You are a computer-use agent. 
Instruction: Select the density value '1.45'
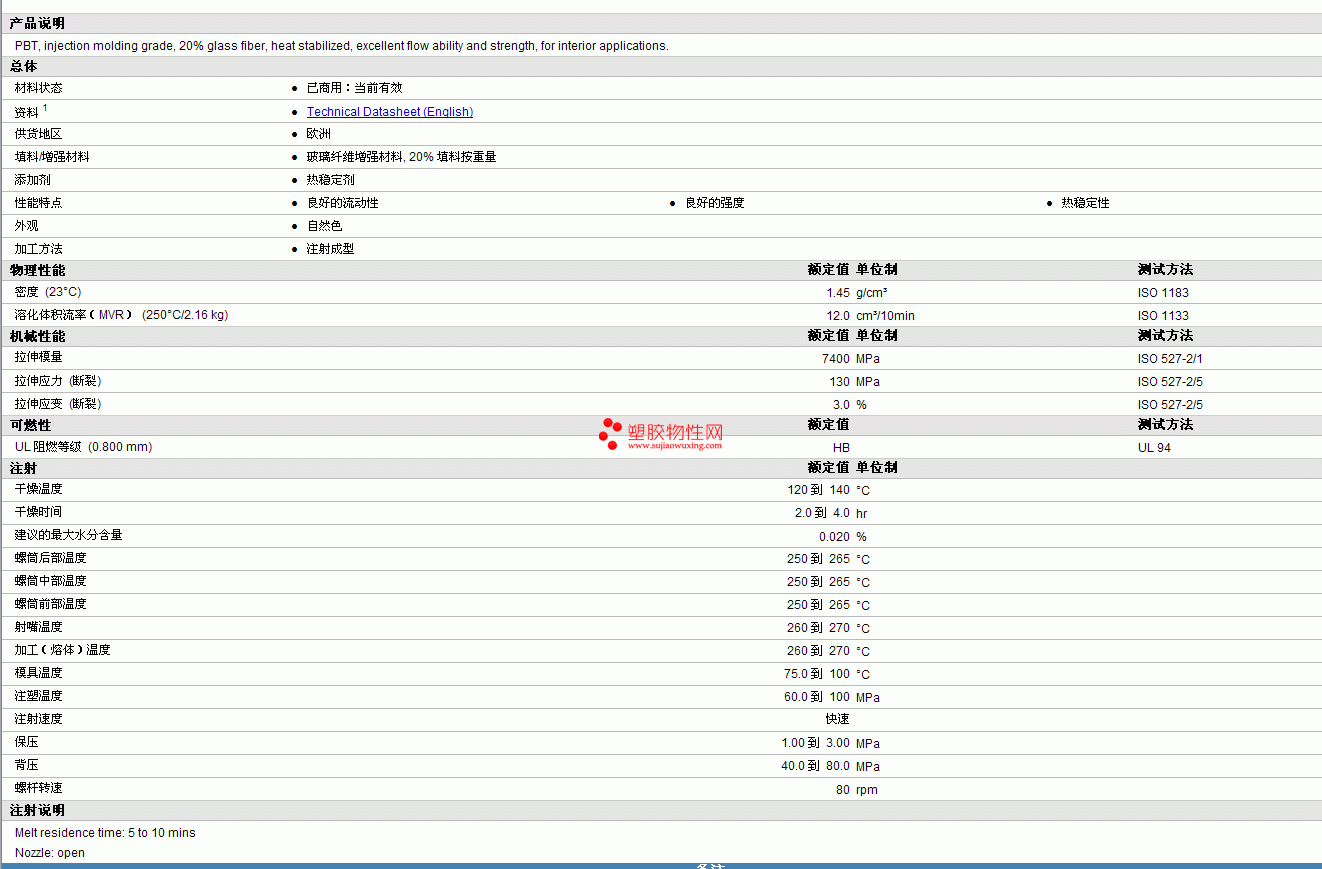(x=838, y=293)
